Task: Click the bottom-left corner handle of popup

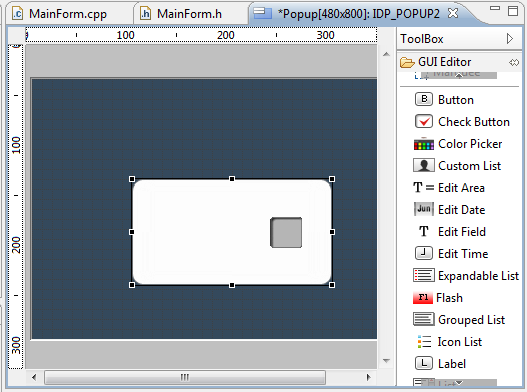Action: tap(132, 285)
